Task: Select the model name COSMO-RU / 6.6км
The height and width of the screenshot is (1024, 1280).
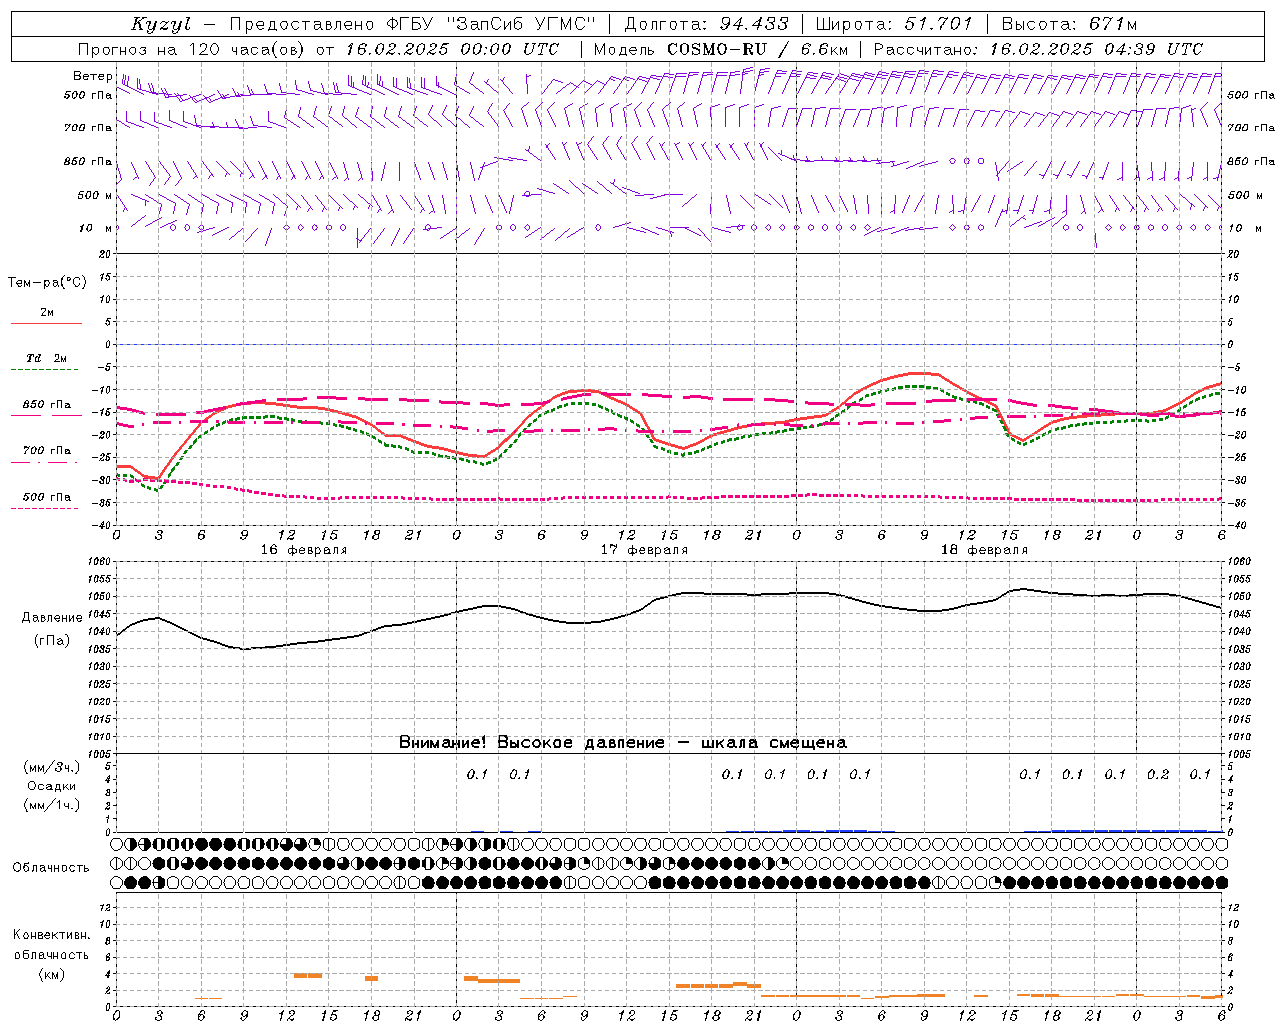Action: (x=759, y=49)
